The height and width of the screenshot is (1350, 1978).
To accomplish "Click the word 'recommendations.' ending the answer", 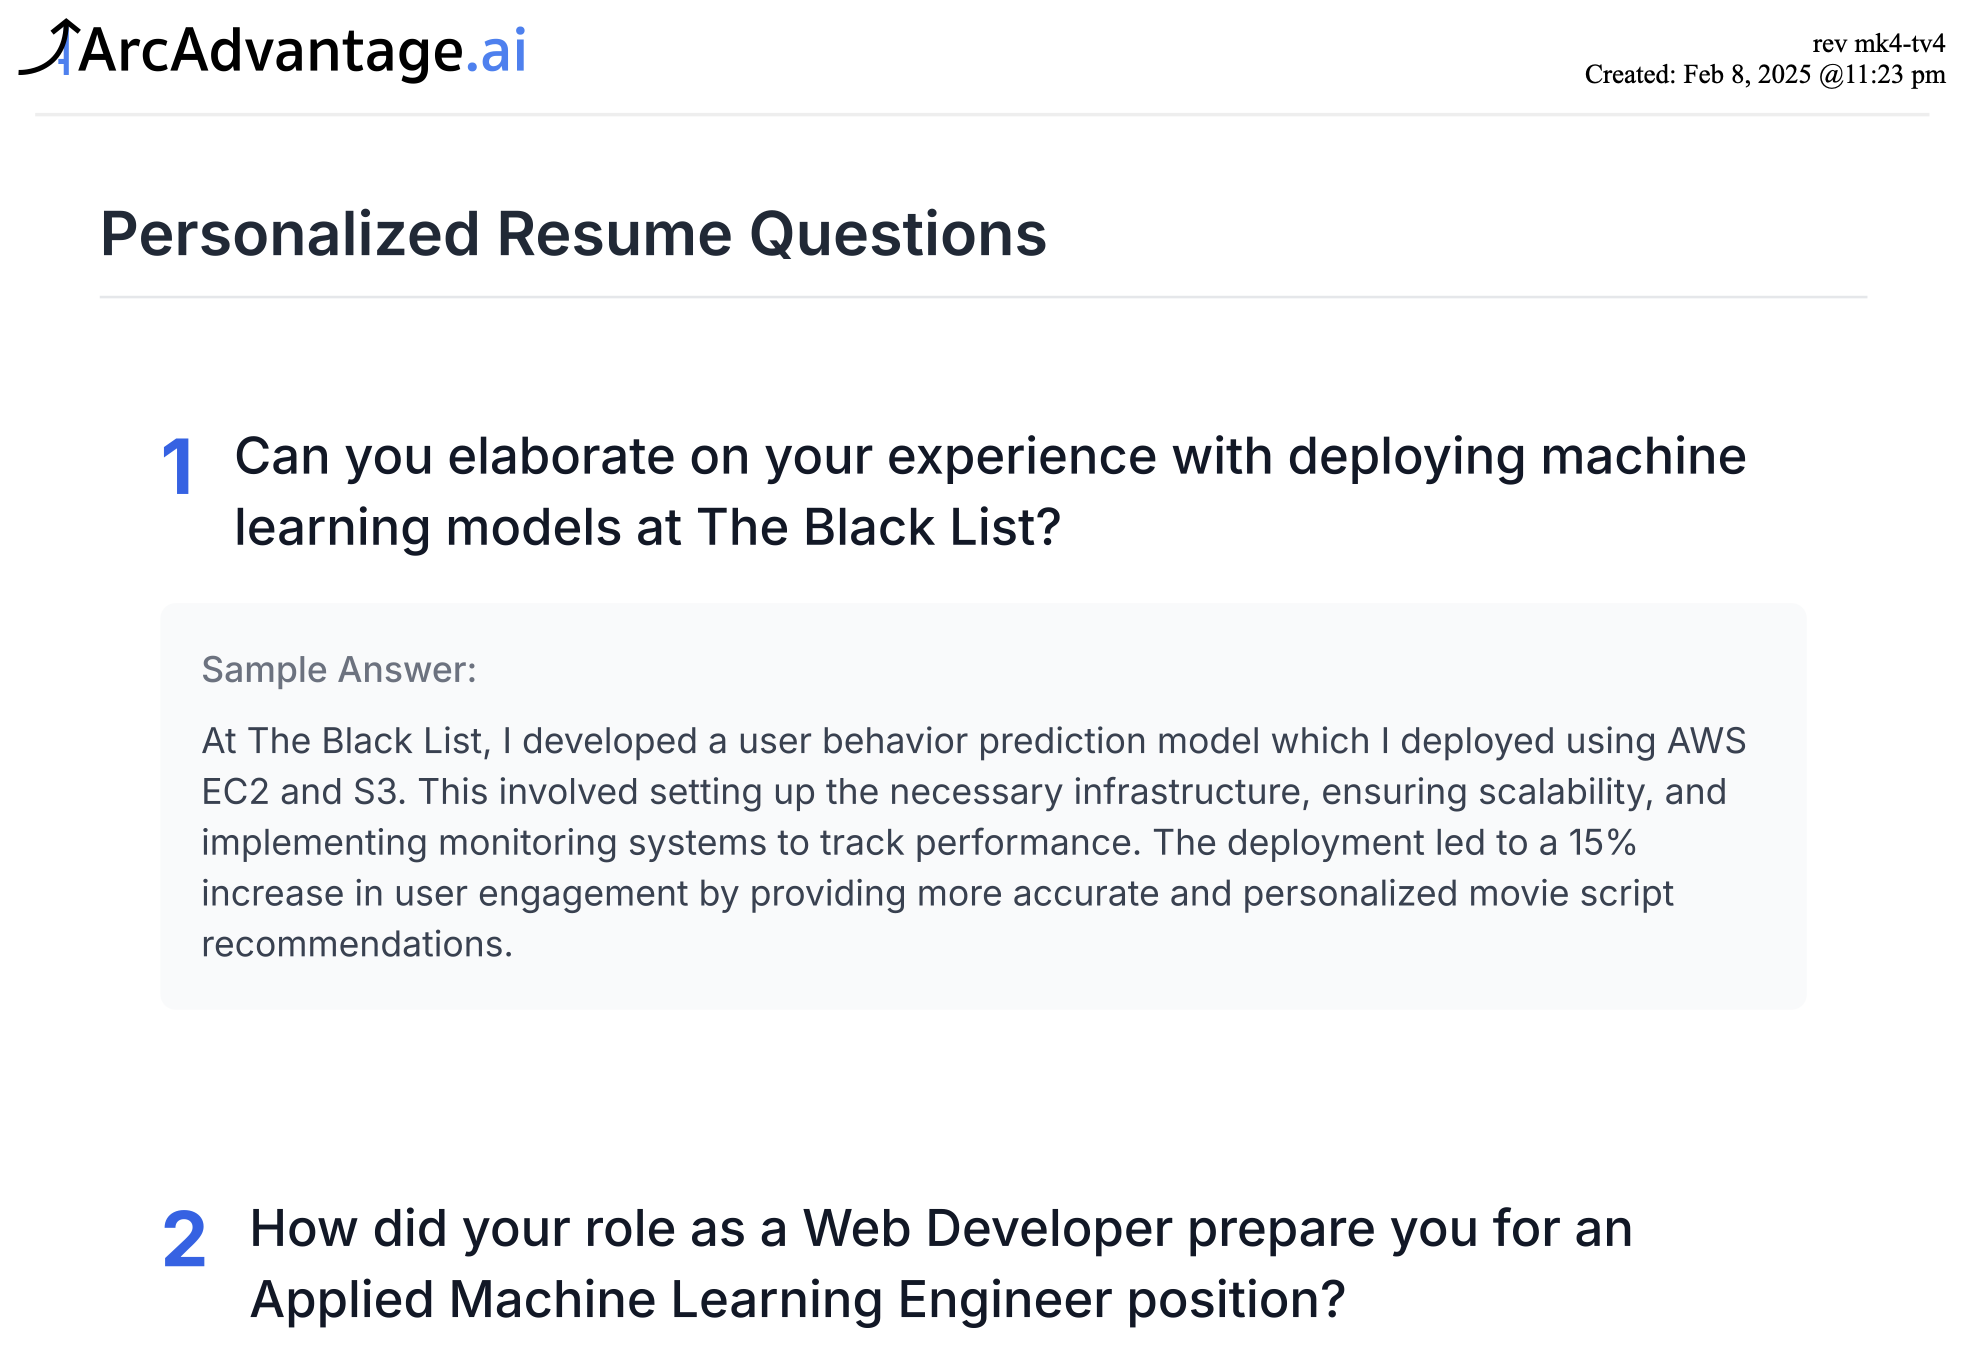I will pos(357,945).
